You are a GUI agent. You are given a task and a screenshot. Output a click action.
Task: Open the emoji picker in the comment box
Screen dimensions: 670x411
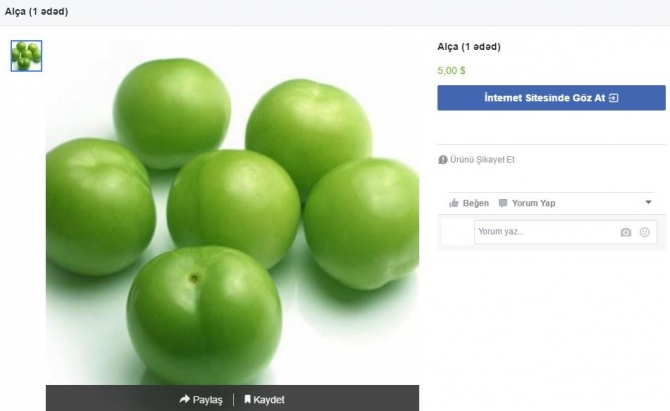coord(644,232)
